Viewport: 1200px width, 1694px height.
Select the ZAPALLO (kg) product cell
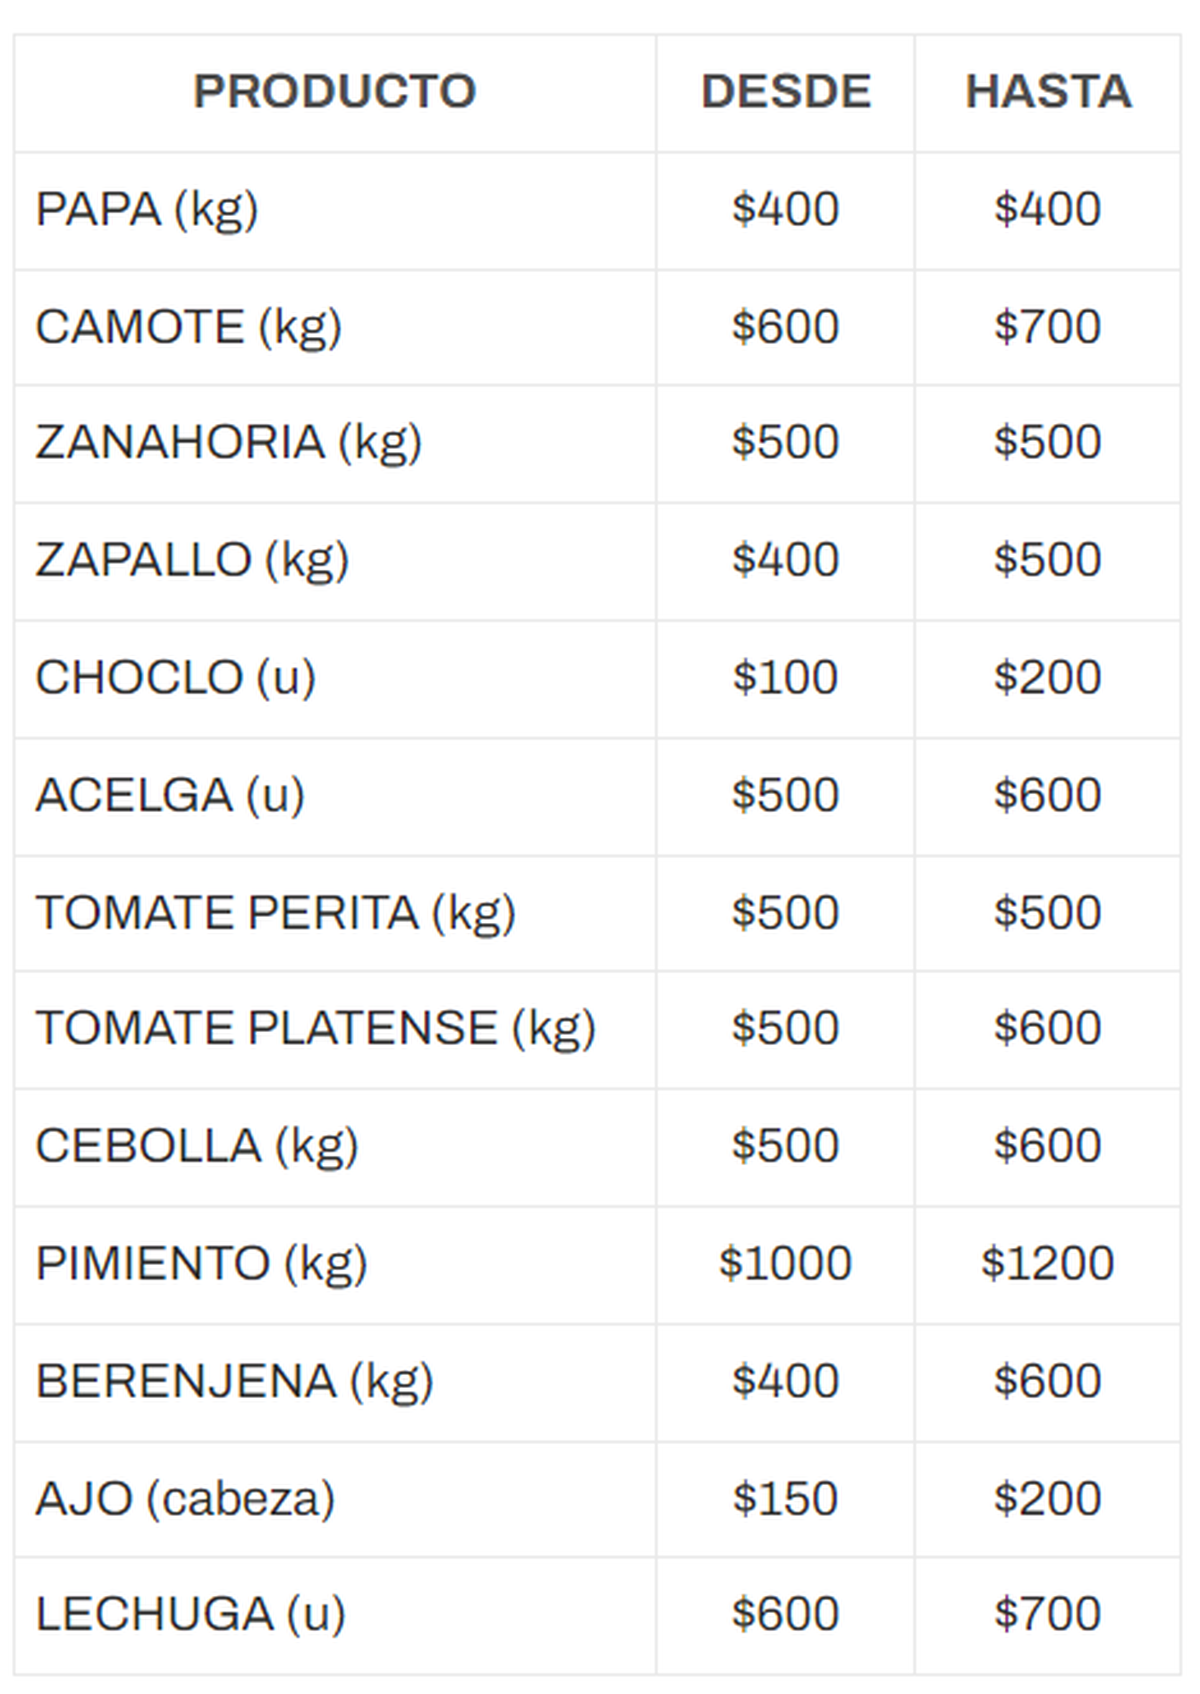click(x=193, y=560)
